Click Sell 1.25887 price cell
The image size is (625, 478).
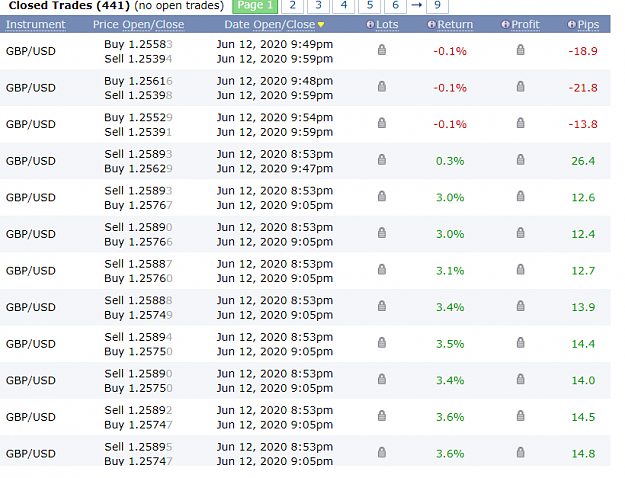(138, 264)
